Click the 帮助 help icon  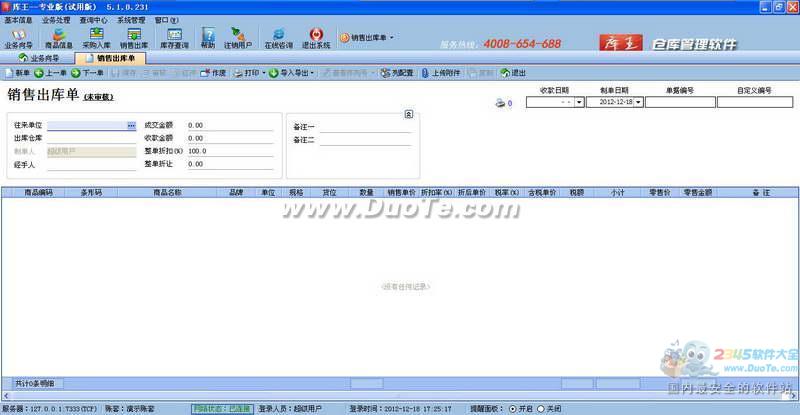coord(208,38)
